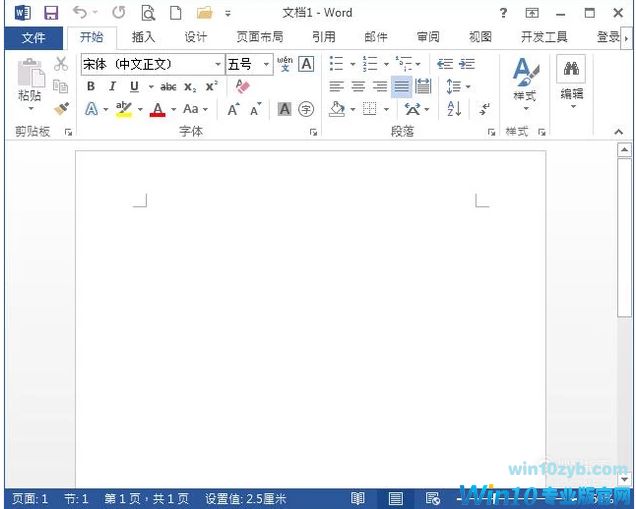The height and width of the screenshot is (509, 636).
Task: Click the Format Painter brush icon
Action: (x=61, y=108)
